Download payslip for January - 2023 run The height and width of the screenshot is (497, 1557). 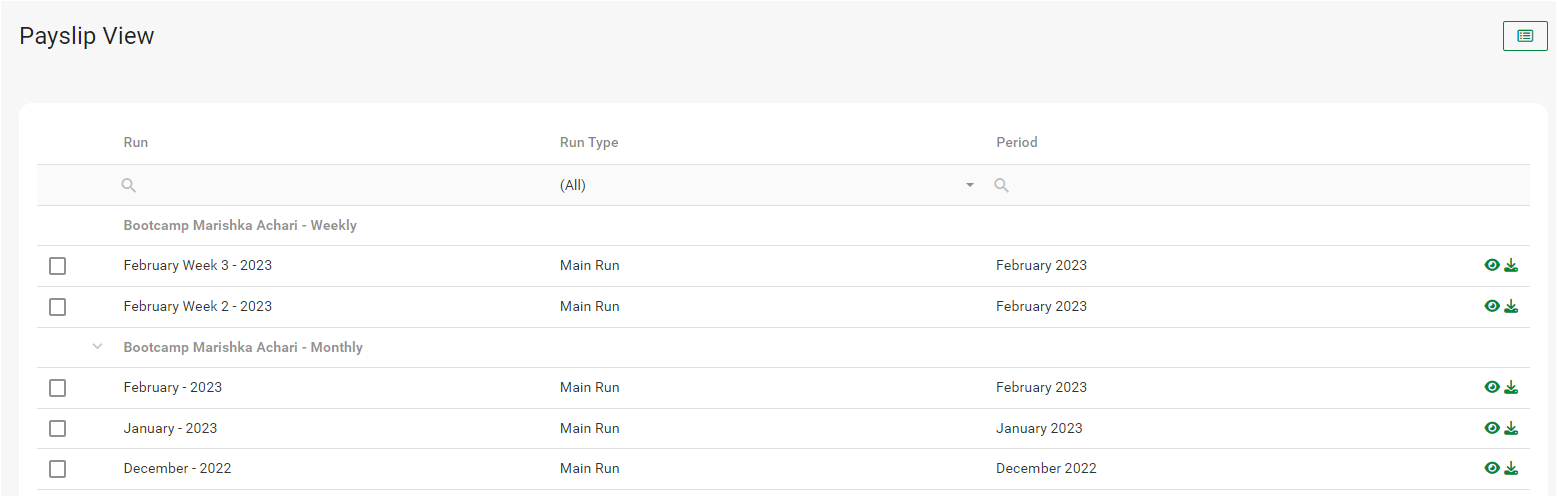[x=1511, y=428]
